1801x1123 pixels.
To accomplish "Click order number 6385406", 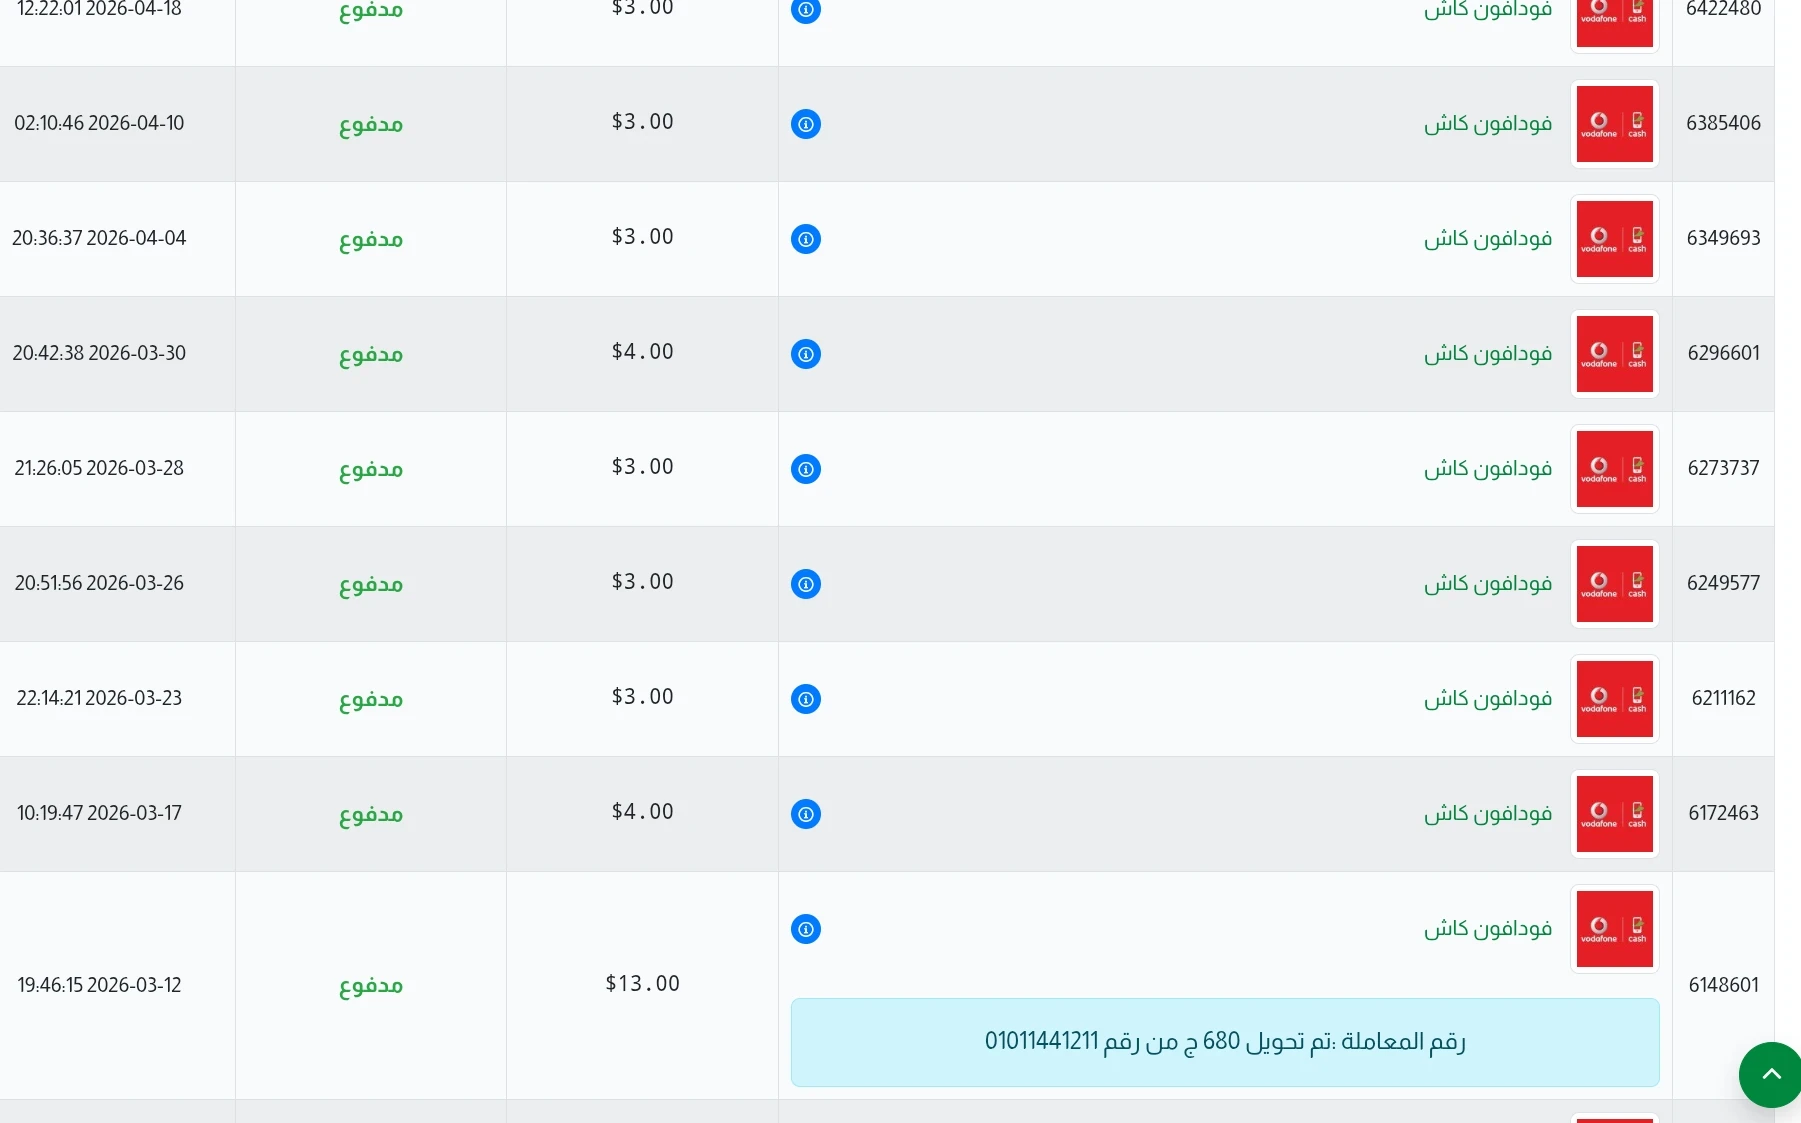I will 1723,123.
